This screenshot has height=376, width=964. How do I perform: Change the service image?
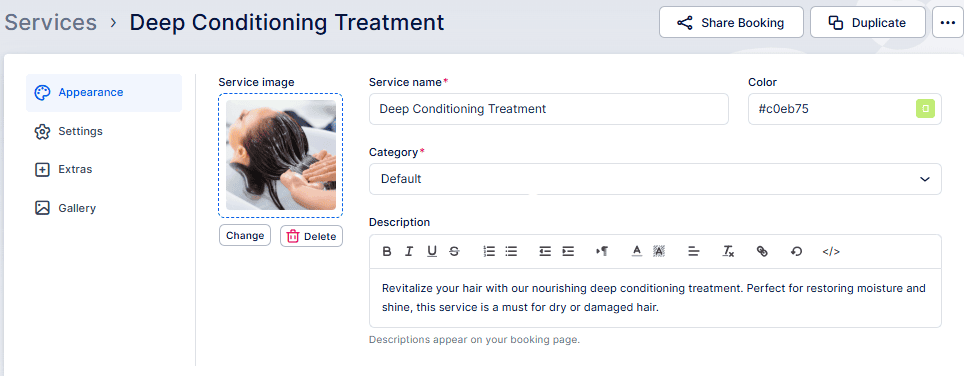(245, 235)
